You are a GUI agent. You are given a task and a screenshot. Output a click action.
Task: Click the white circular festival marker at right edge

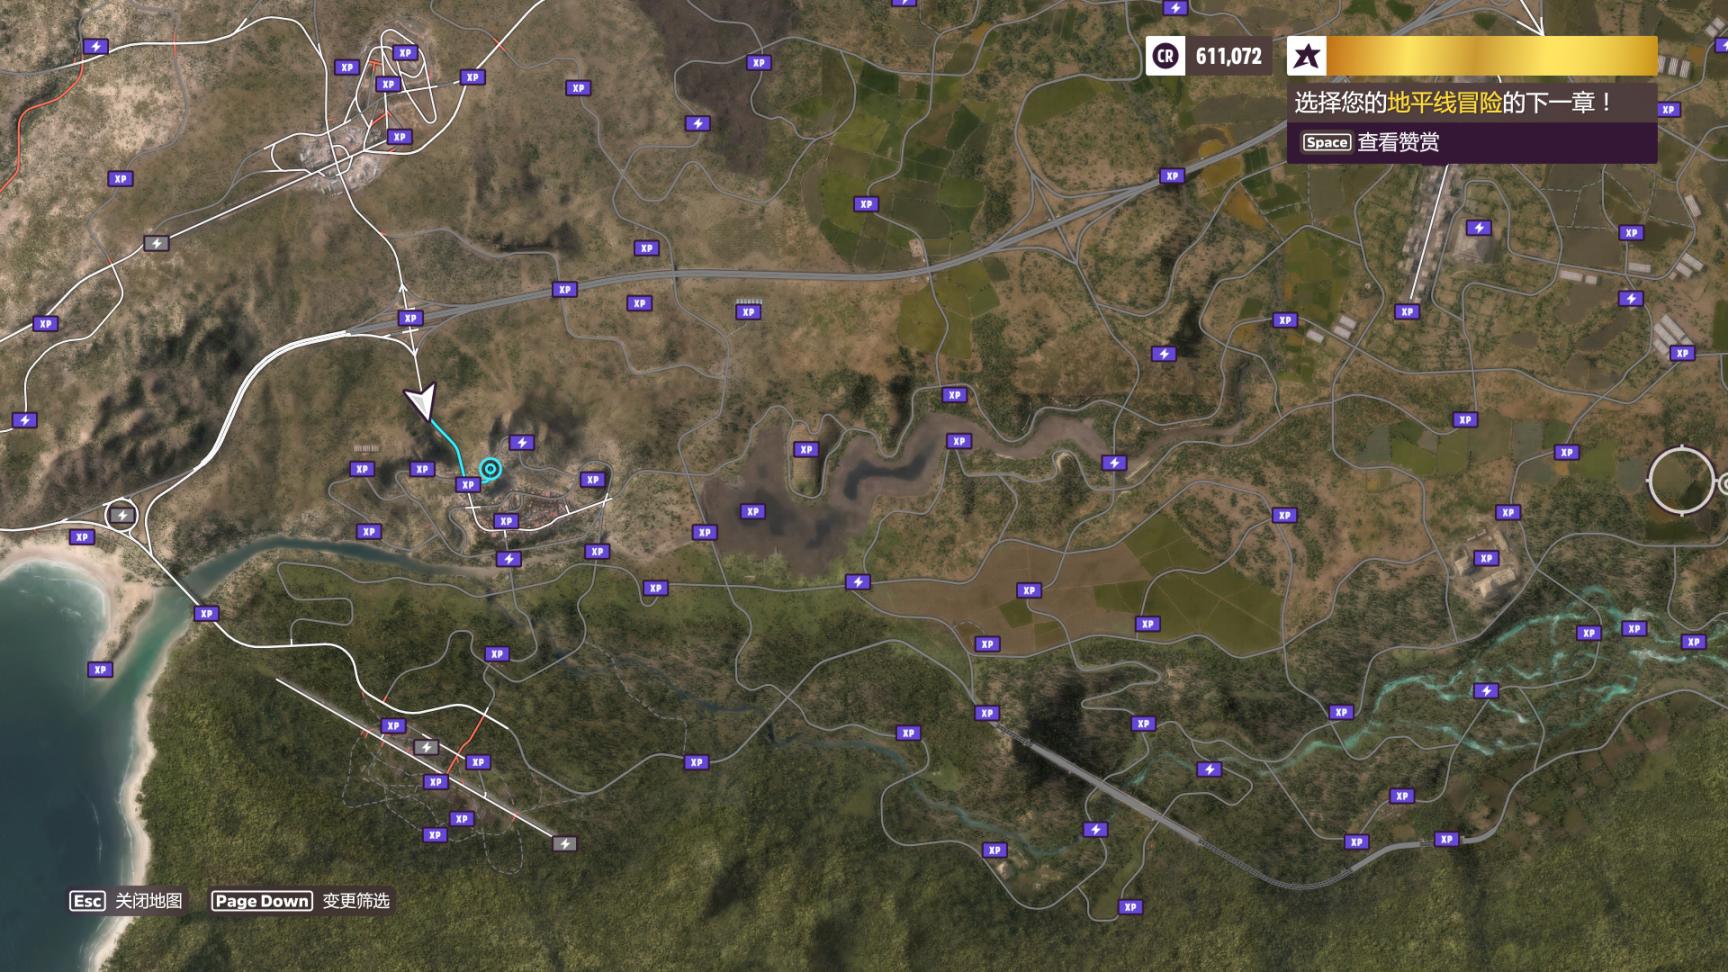1681,481
